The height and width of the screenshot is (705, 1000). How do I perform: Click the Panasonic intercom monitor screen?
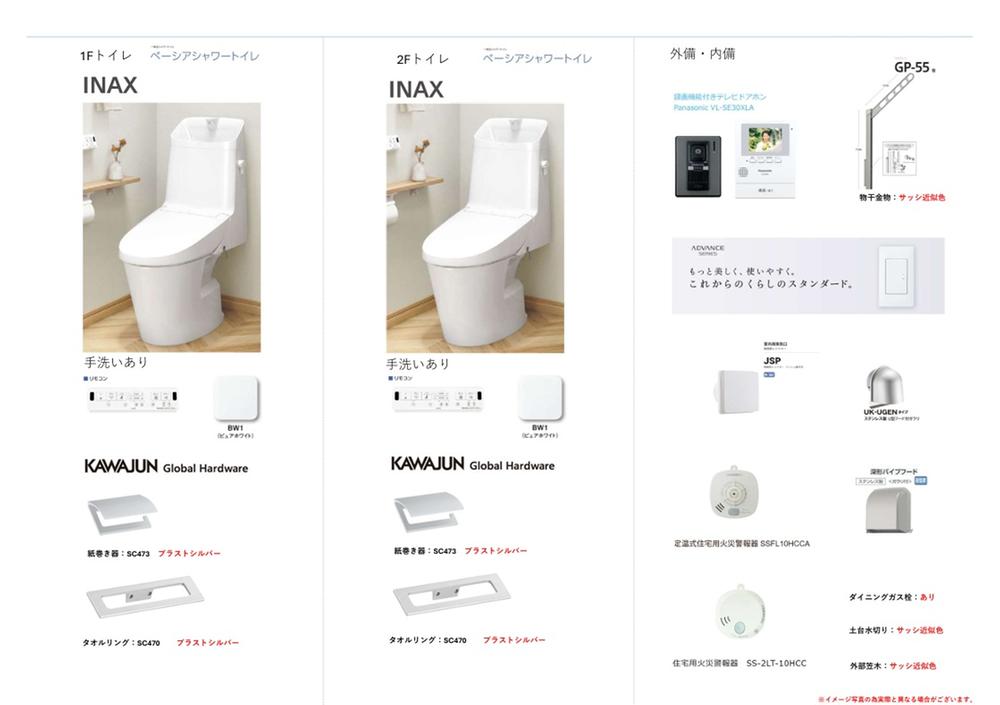tap(765, 161)
